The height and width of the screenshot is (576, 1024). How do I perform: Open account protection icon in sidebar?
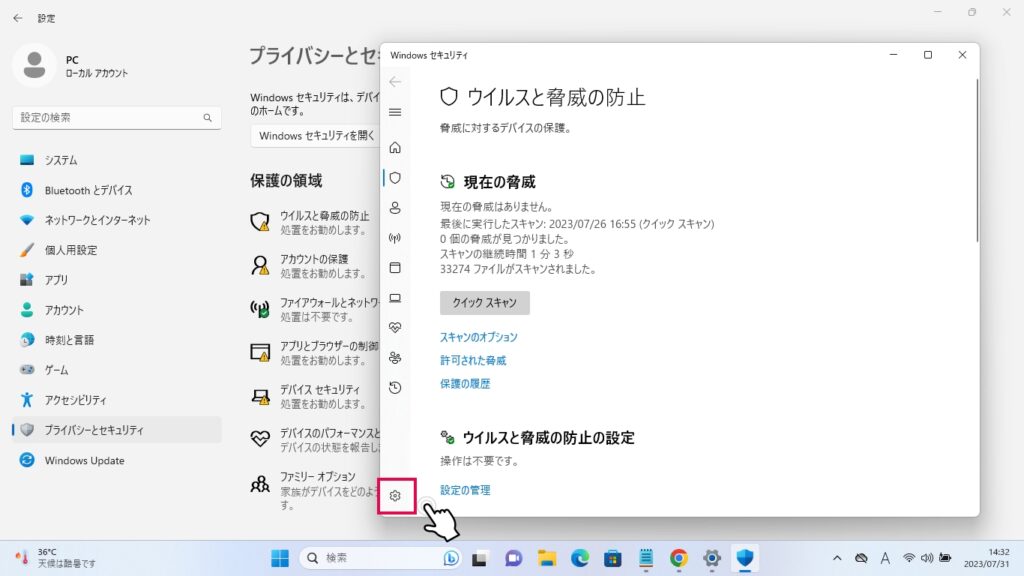click(x=395, y=208)
